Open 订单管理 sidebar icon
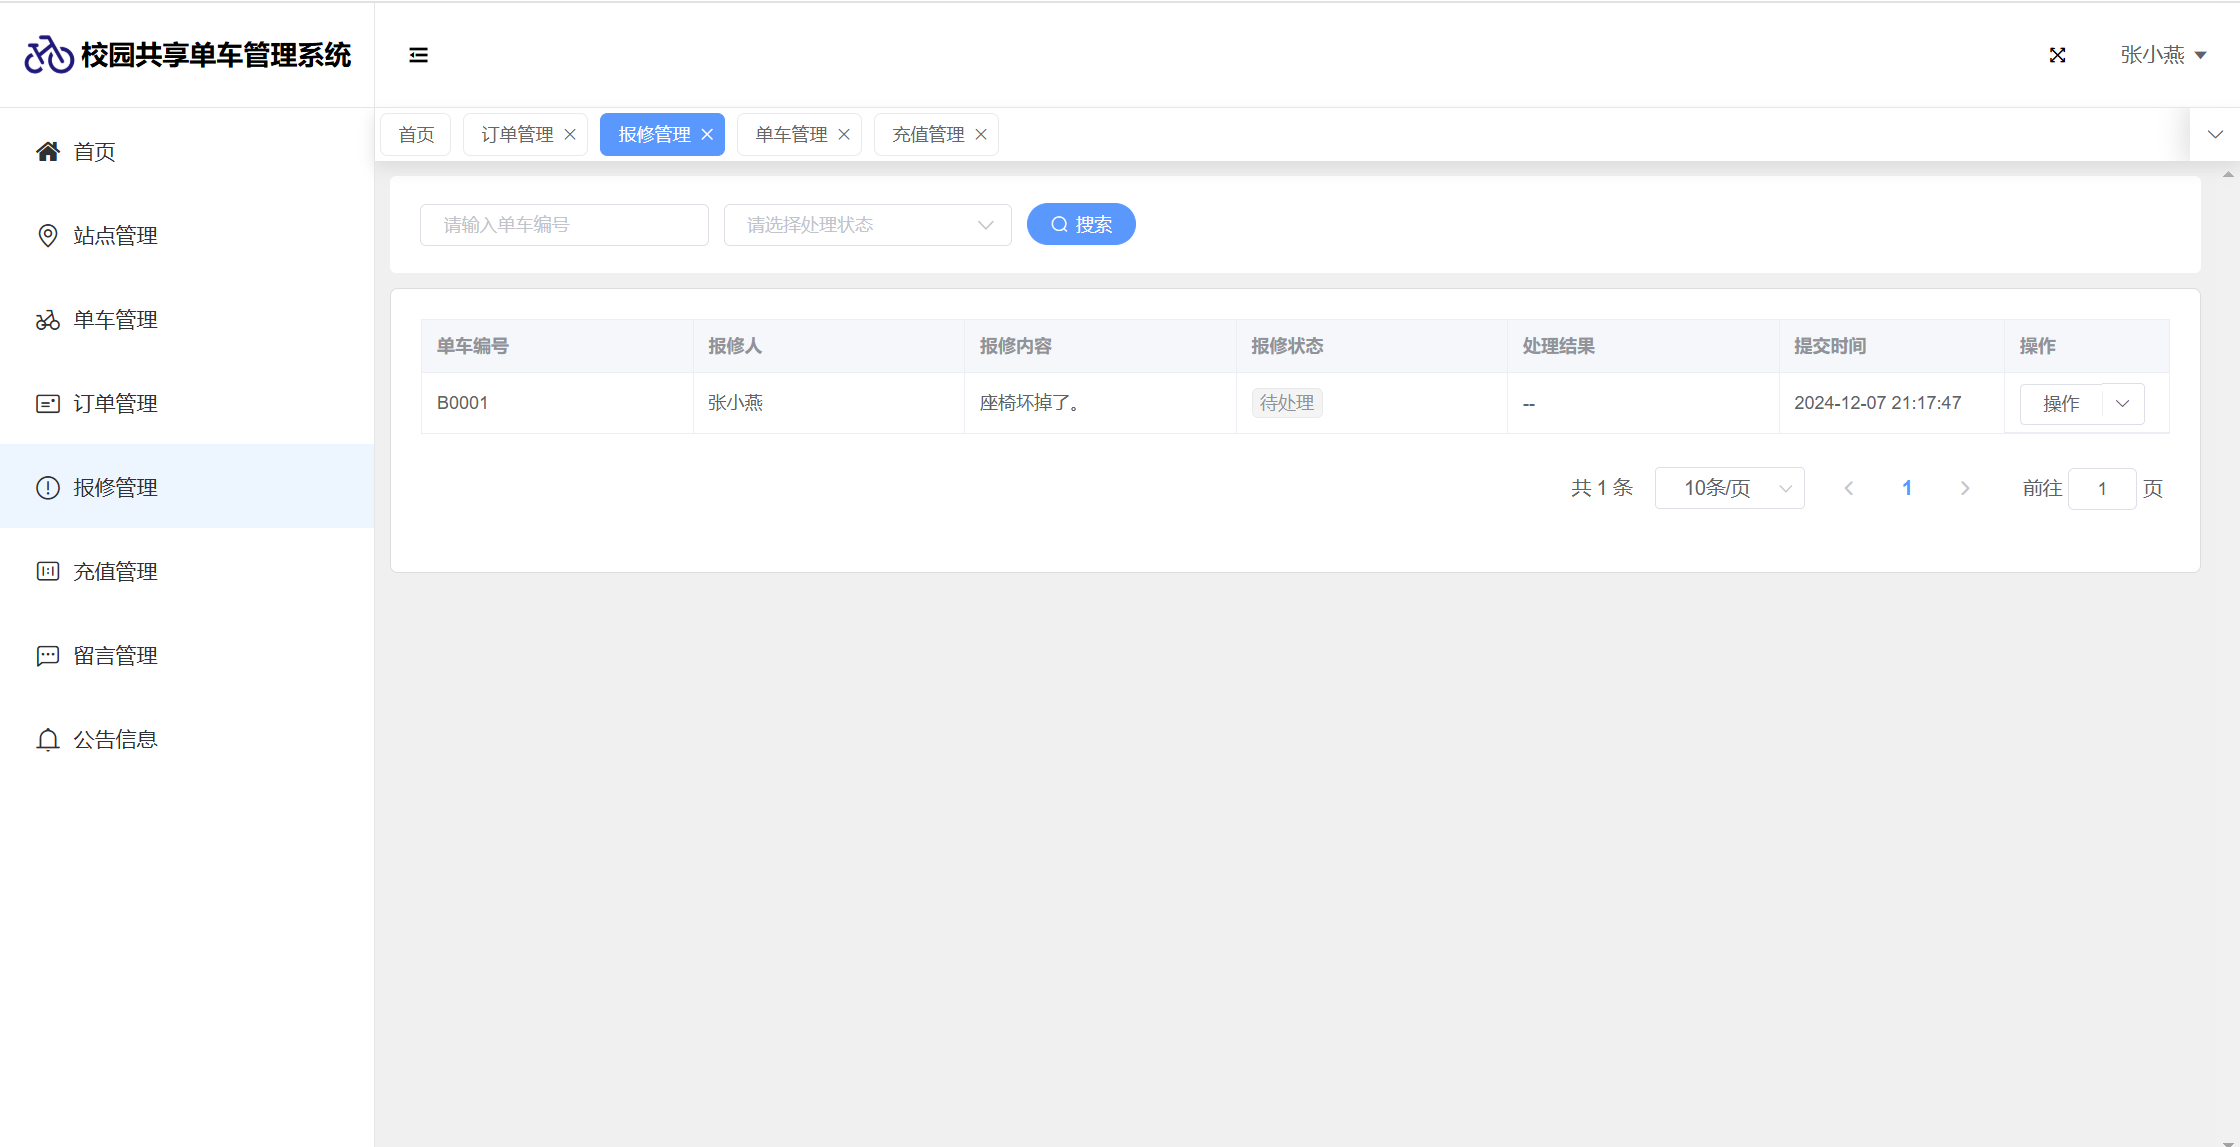Viewport: 2240px width, 1147px height. 47,404
